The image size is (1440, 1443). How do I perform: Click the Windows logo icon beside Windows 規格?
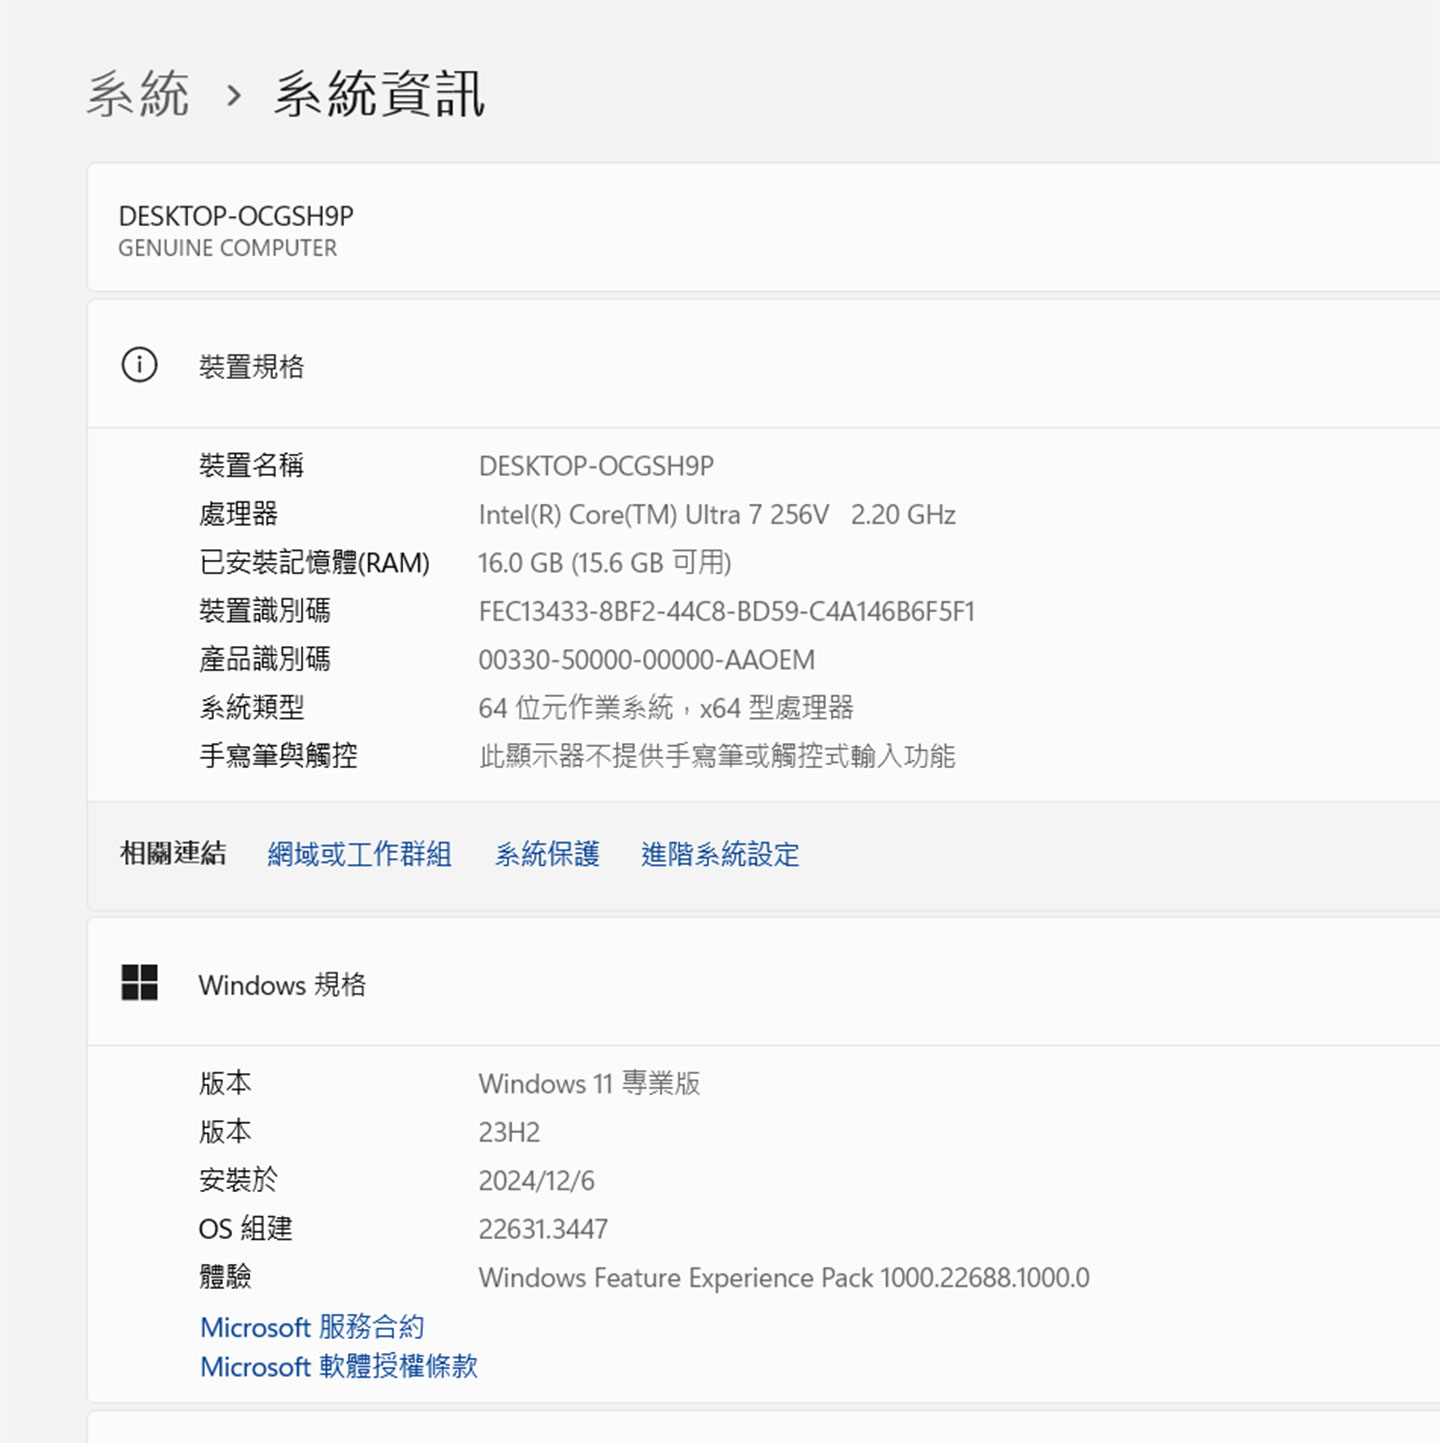pos(139,983)
